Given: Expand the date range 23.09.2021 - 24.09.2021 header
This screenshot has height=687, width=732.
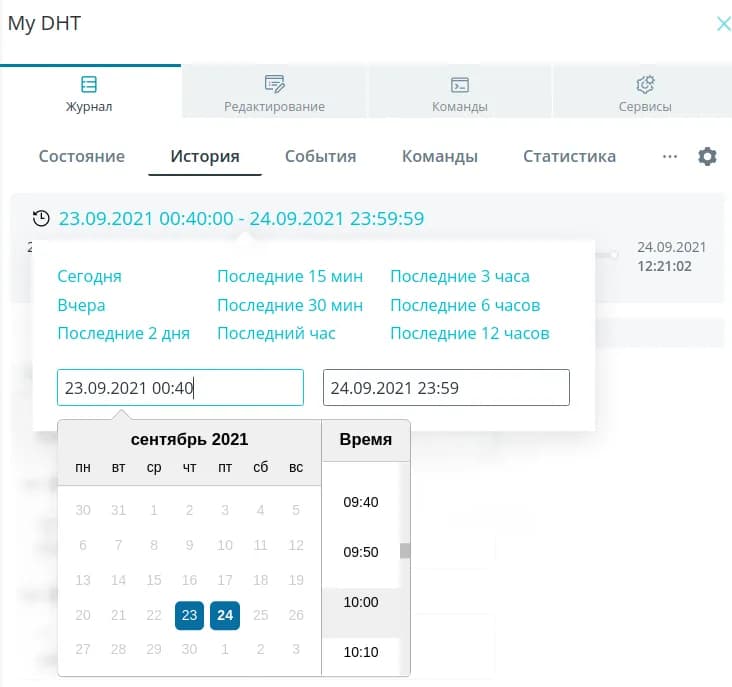Looking at the screenshot, I should 241,219.
